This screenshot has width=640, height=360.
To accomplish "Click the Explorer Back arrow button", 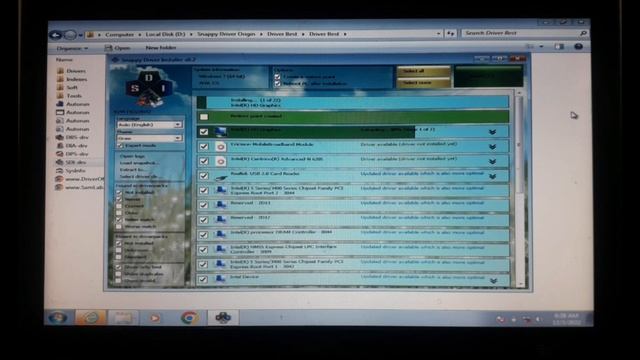I will [56, 35].
